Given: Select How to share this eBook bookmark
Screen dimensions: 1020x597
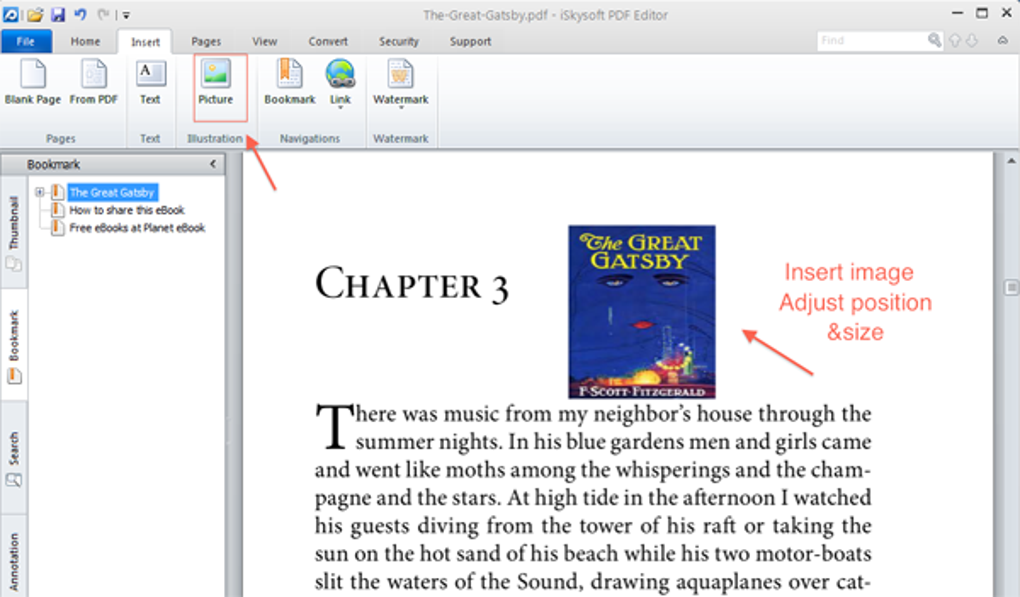Looking at the screenshot, I should click(x=127, y=210).
